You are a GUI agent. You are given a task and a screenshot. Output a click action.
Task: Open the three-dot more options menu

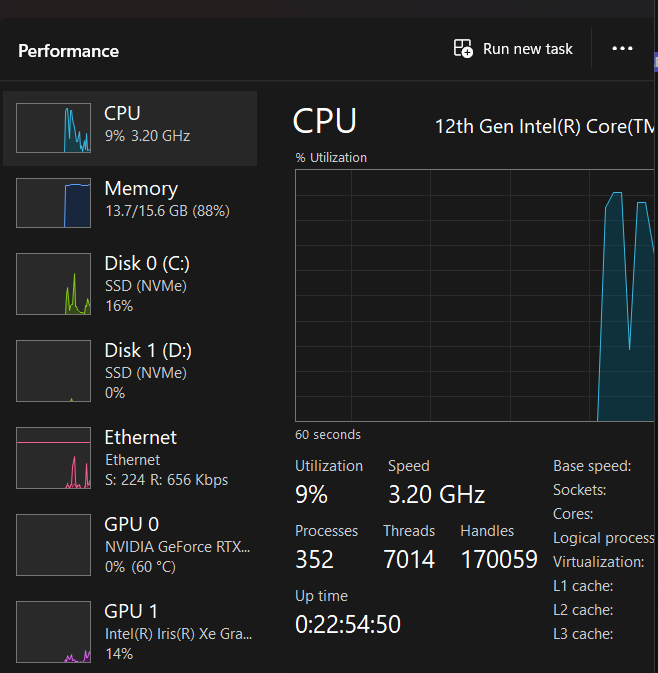point(622,49)
